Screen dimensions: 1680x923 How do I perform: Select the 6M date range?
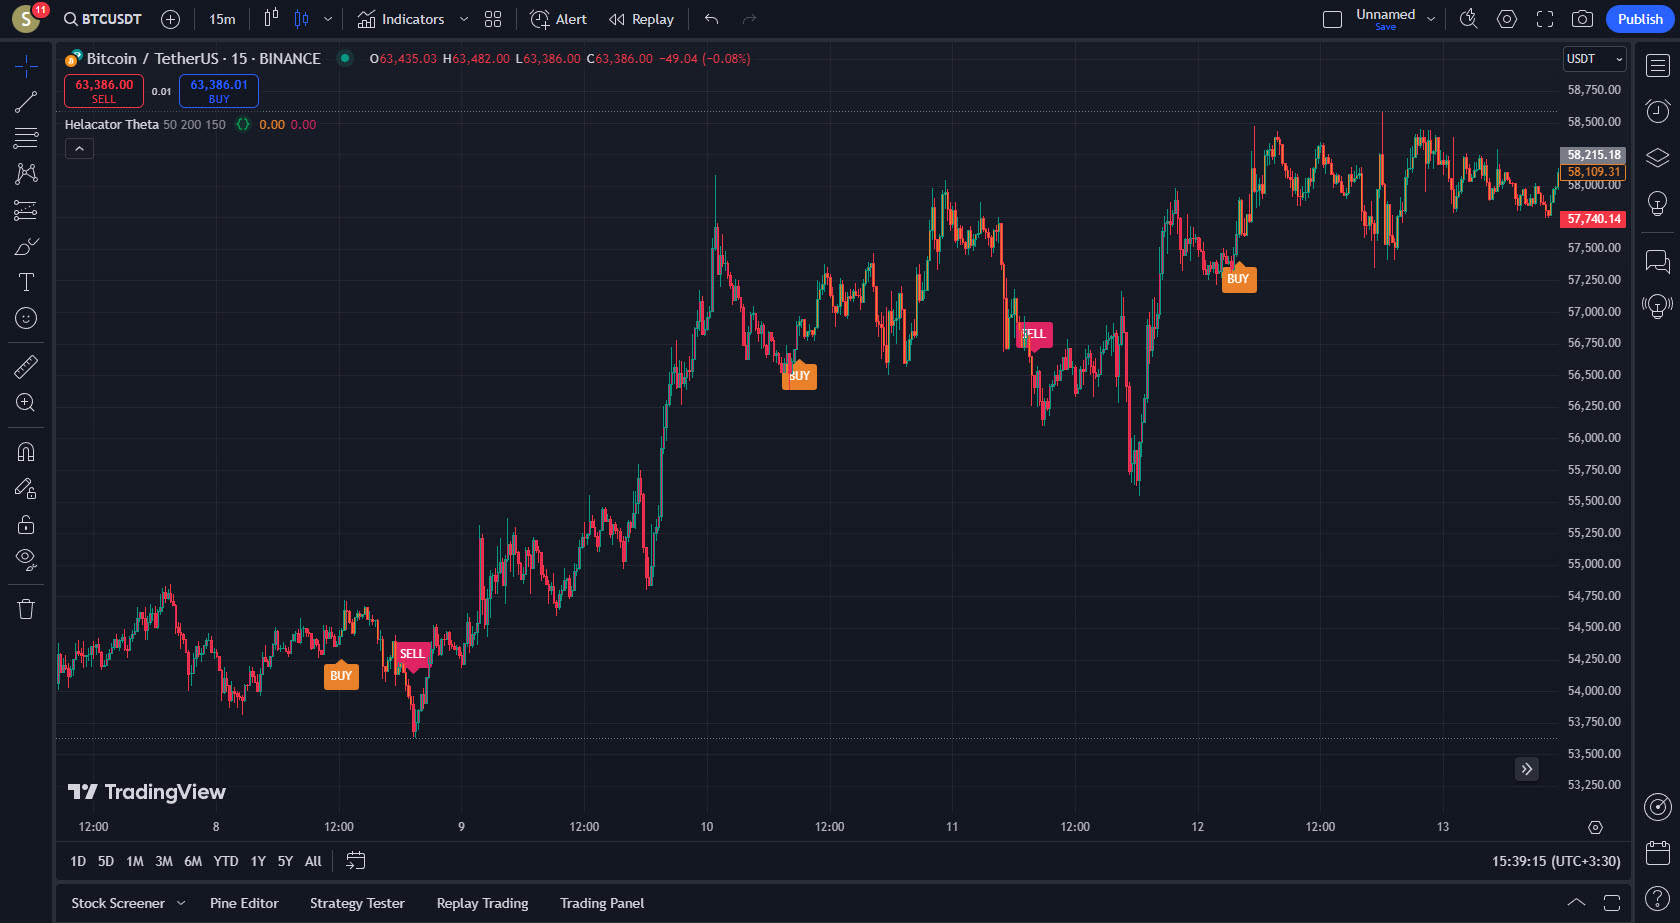coord(193,861)
